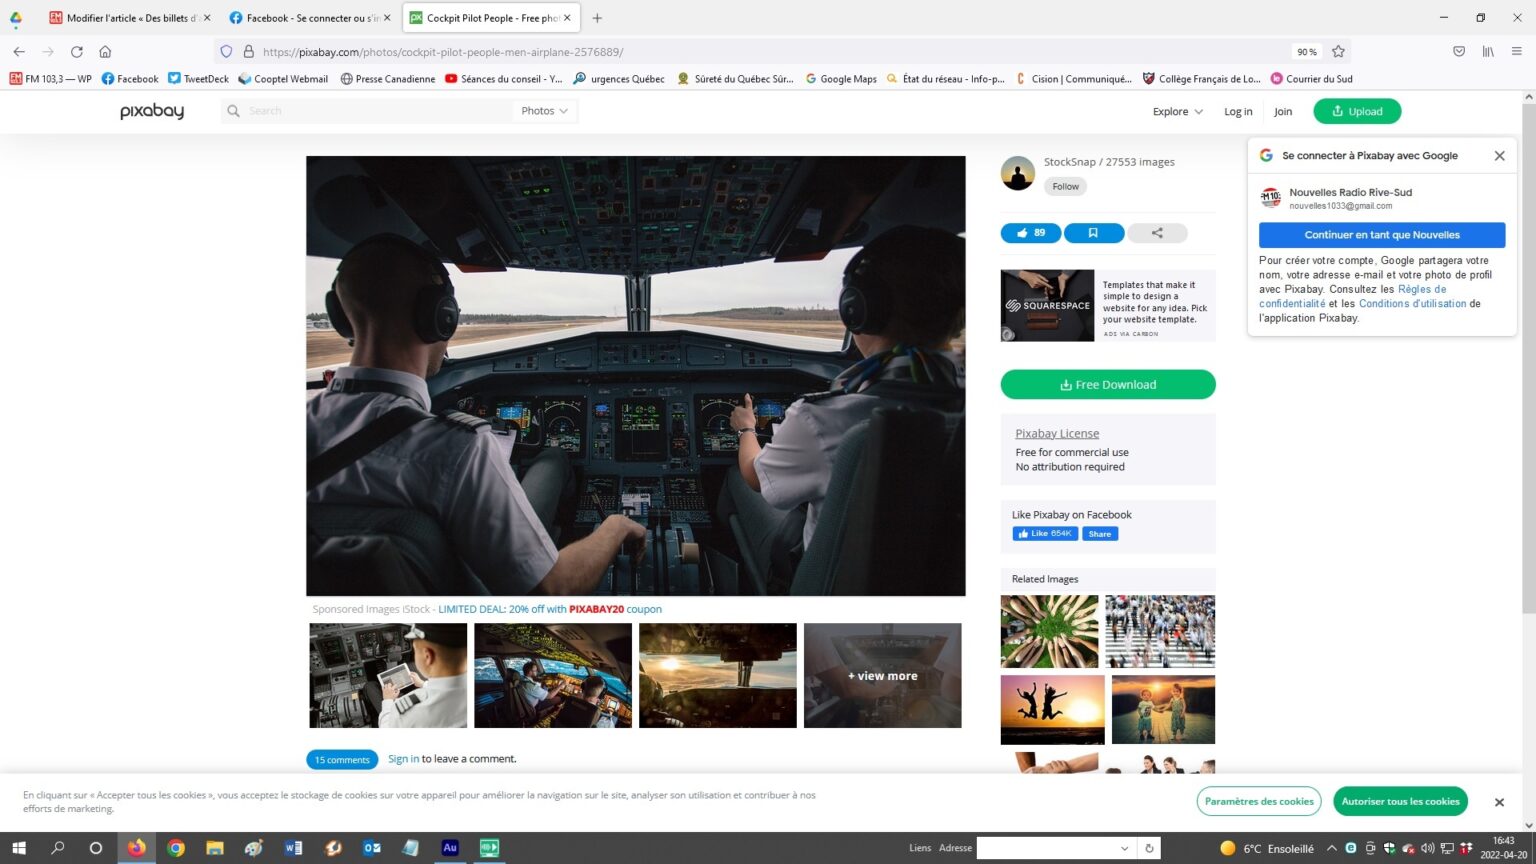
Task: Open Adobe Audition from the taskbar
Action: coord(450,848)
